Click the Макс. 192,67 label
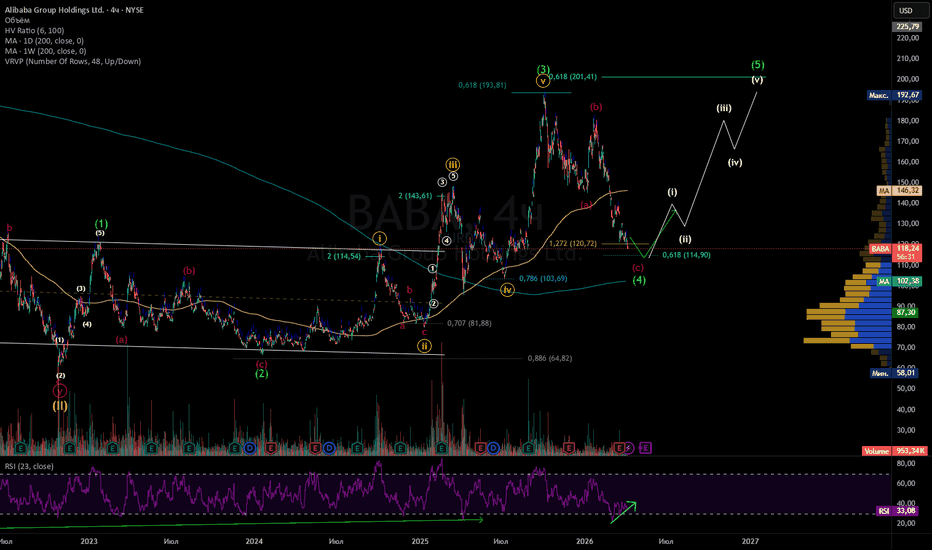Viewport: 932px width, 550px height. [x=894, y=95]
